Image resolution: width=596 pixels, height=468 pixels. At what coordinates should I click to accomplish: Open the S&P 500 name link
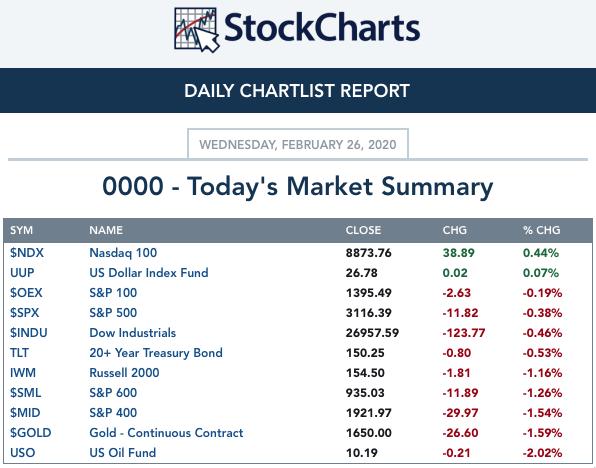tap(113, 313)
